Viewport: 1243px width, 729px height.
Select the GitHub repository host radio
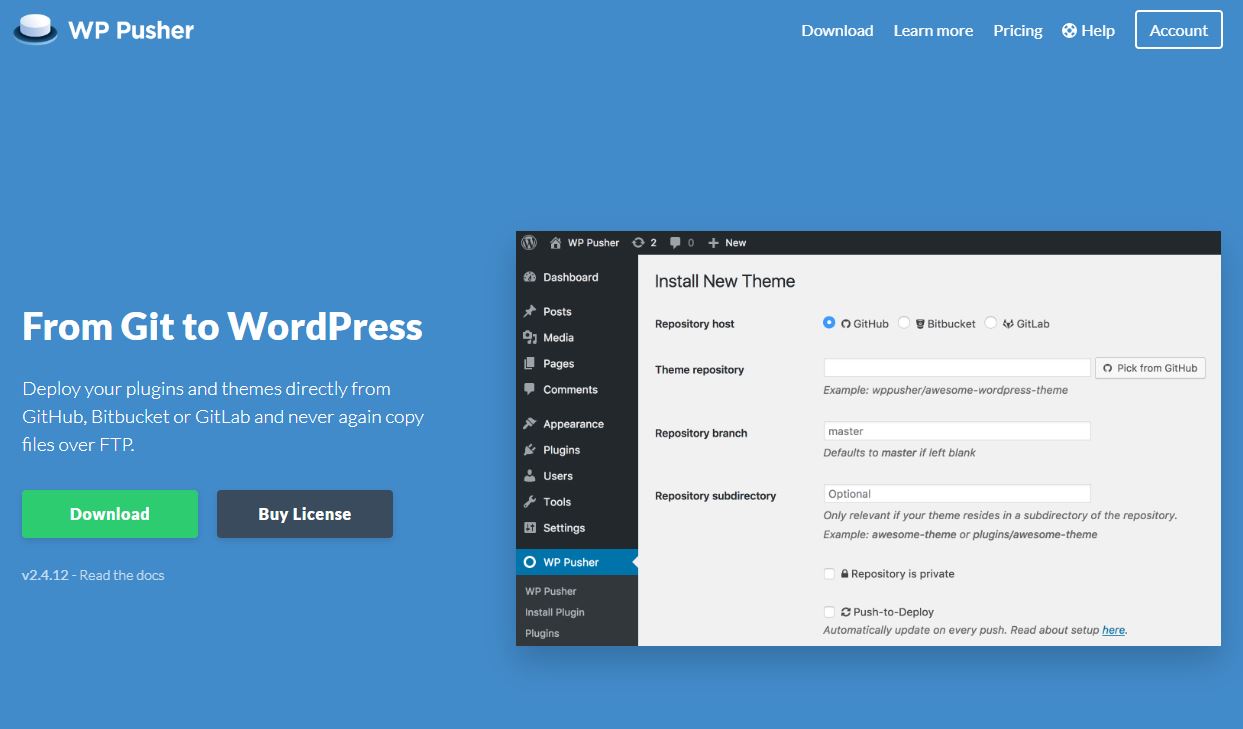click(829, 323)
